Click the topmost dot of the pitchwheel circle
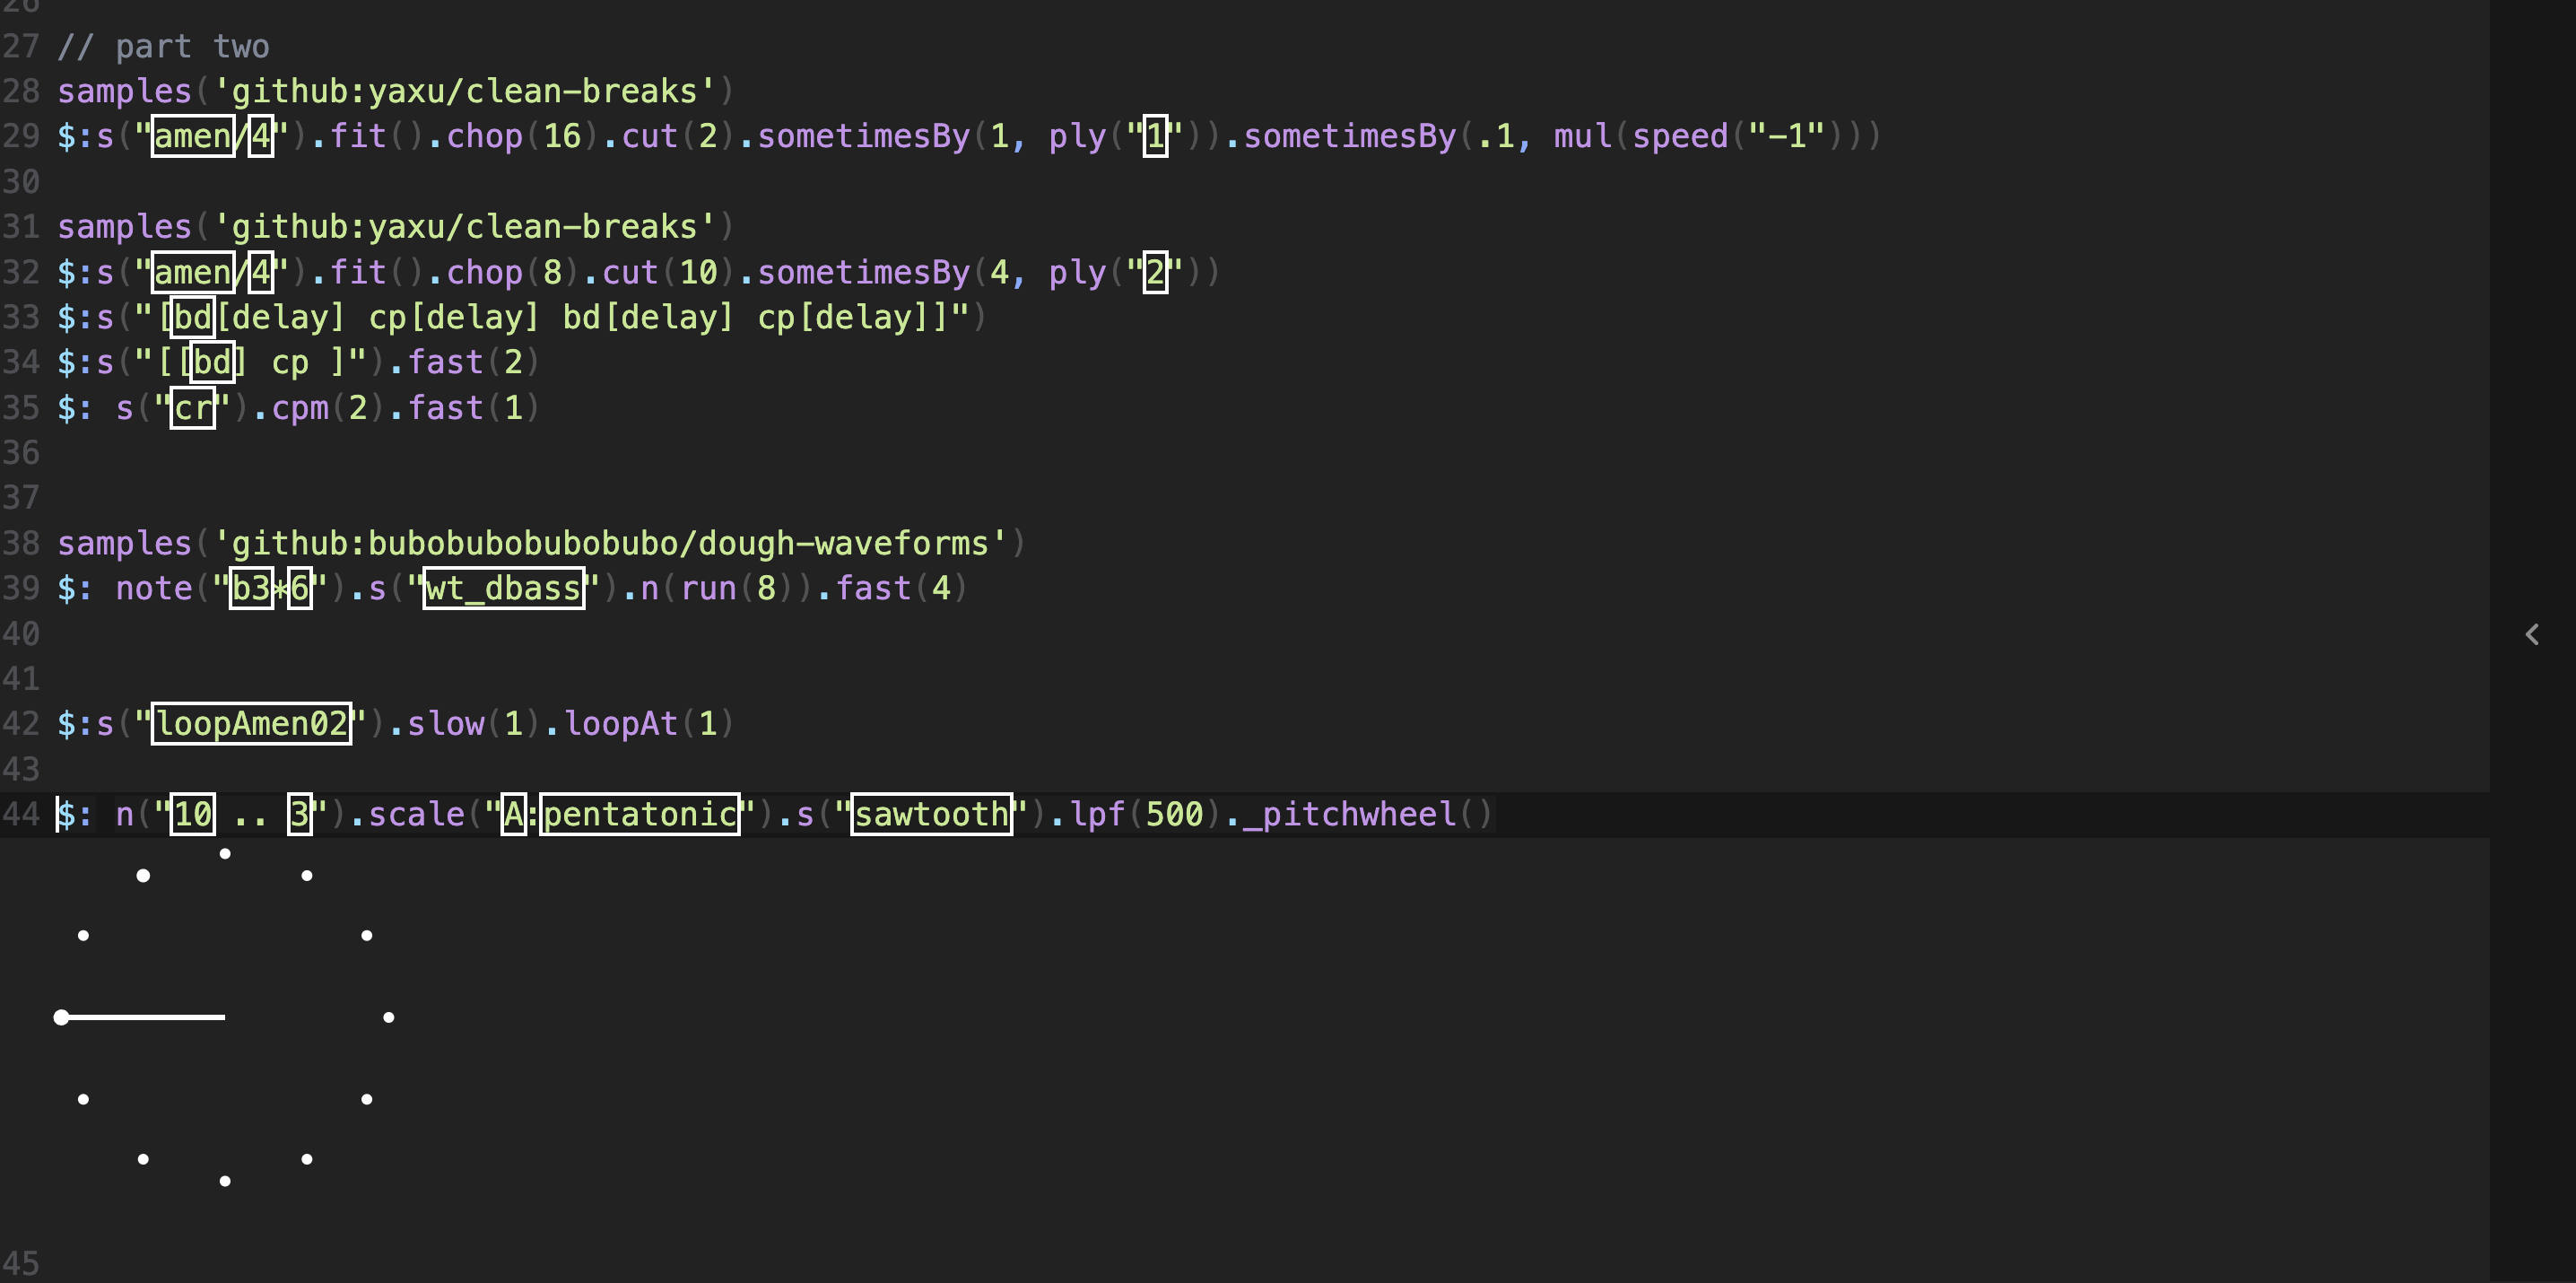 (x=225, y=853)
